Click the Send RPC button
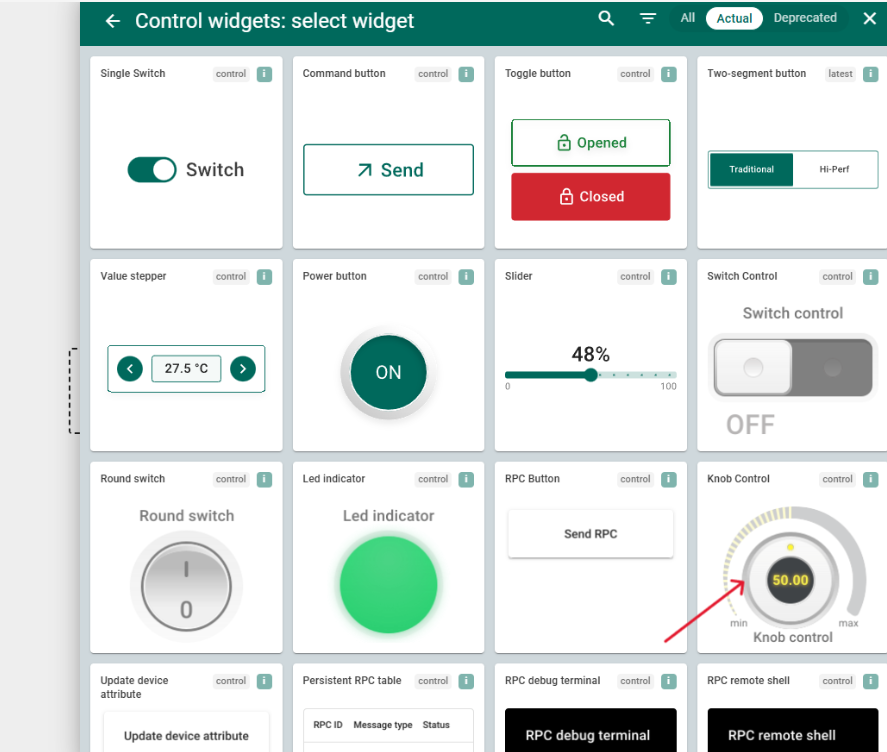Screen dimensions: 887x752 click(x=590, y=534)
